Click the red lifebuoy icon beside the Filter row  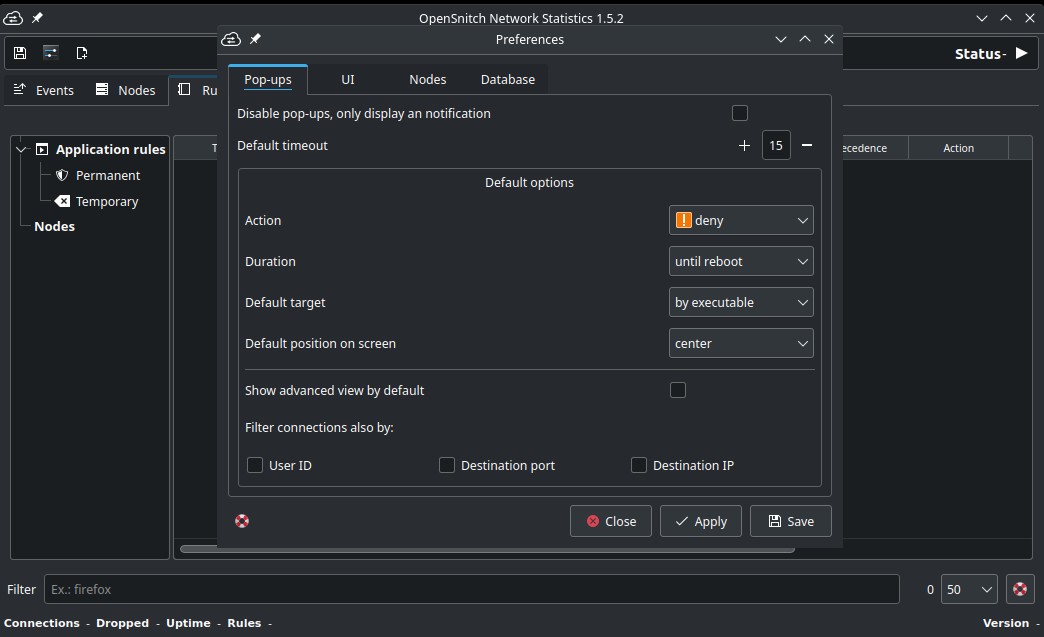coord(1019,589)
